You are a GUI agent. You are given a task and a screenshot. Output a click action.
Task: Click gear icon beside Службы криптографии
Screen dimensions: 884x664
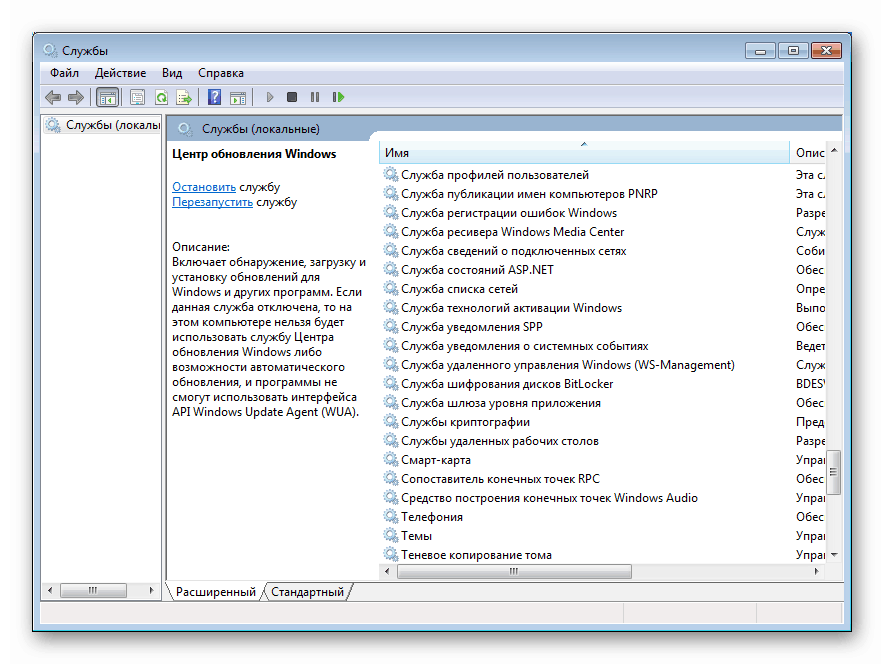(x=391, y=421)
